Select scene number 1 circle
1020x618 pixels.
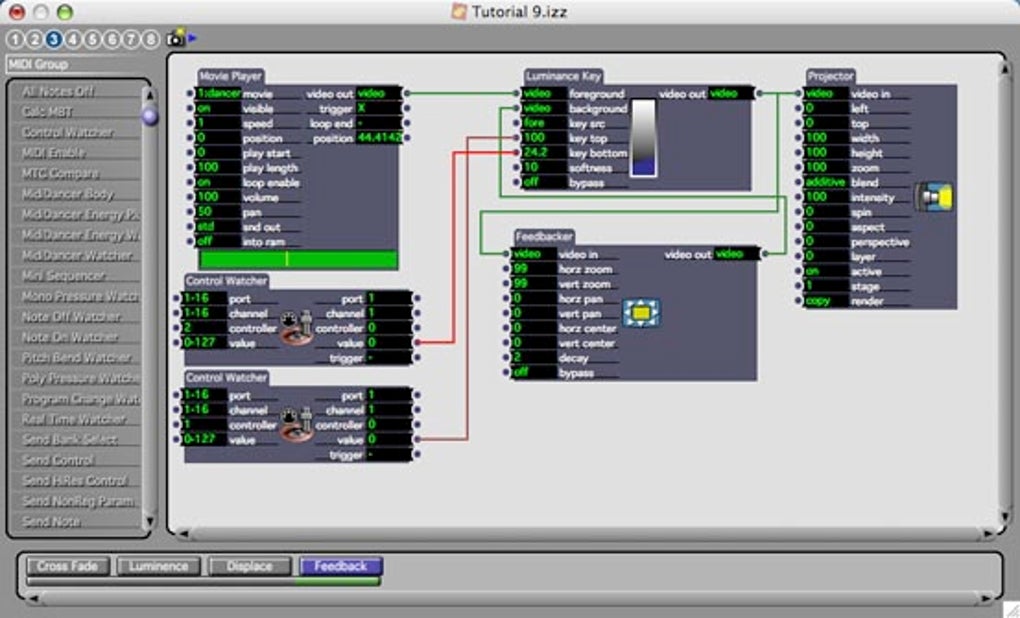(15, 40)
